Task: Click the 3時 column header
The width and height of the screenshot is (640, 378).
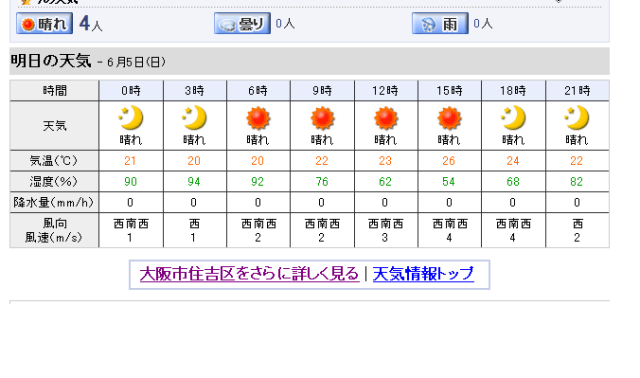Action: pyautogui.click(x=195, y=91)
